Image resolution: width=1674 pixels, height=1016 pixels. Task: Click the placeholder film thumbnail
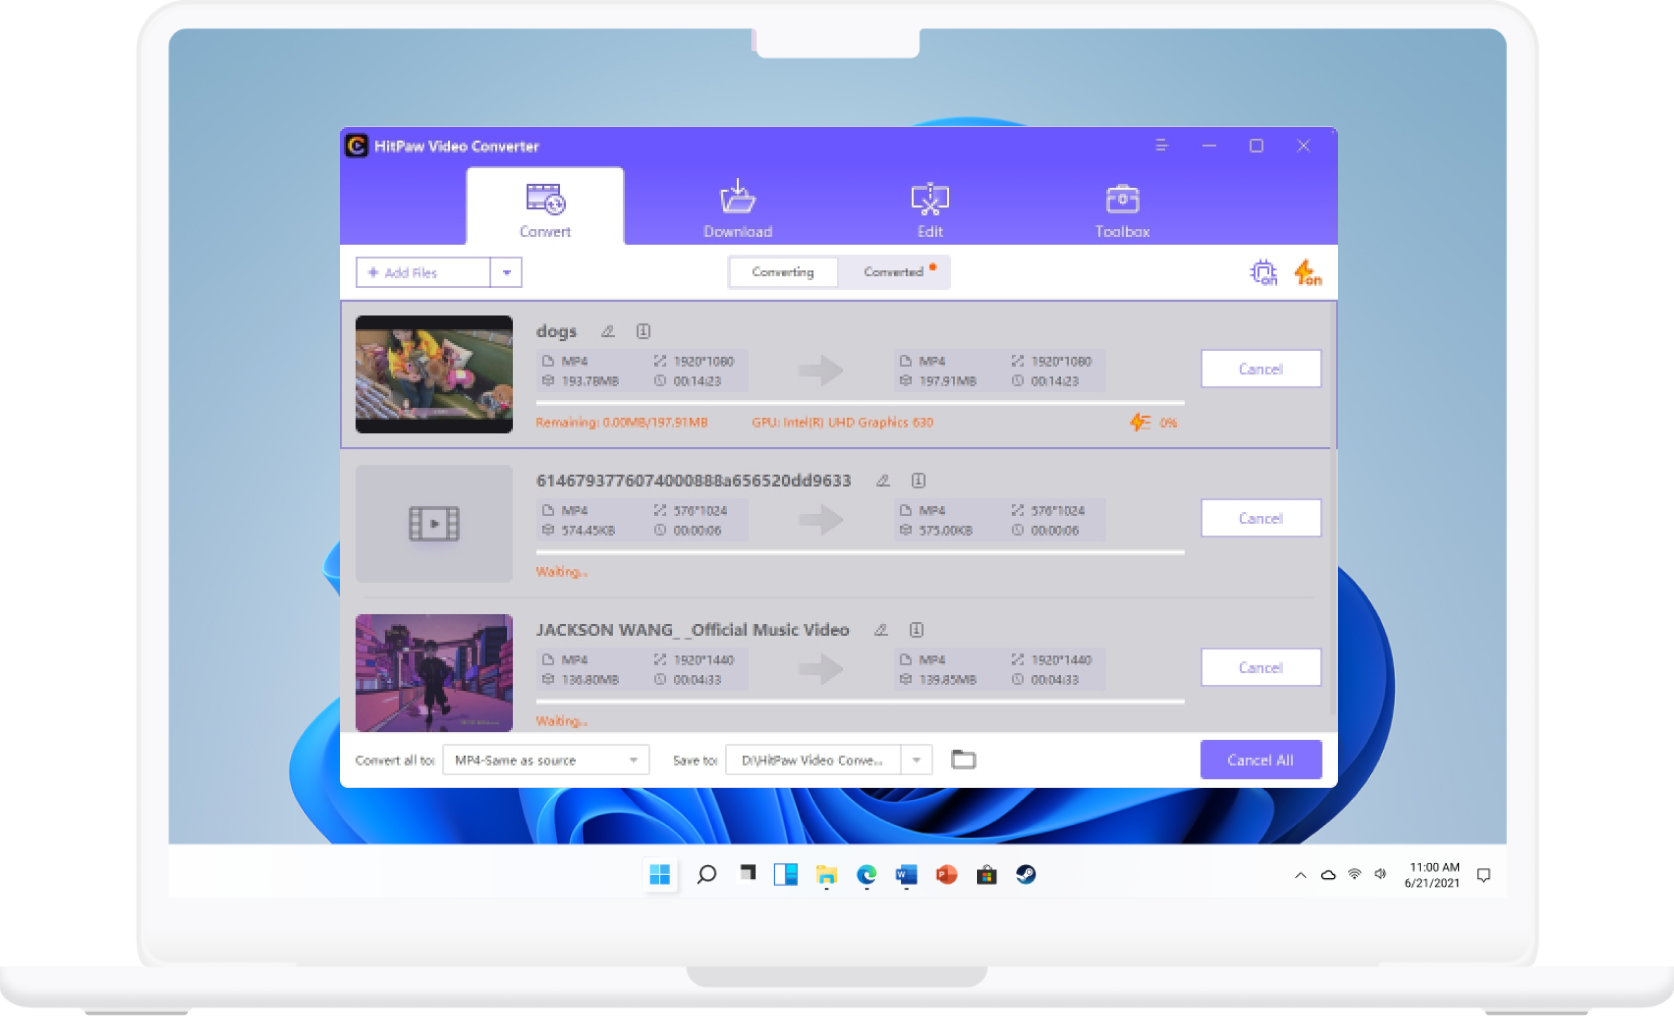point(434,523)
